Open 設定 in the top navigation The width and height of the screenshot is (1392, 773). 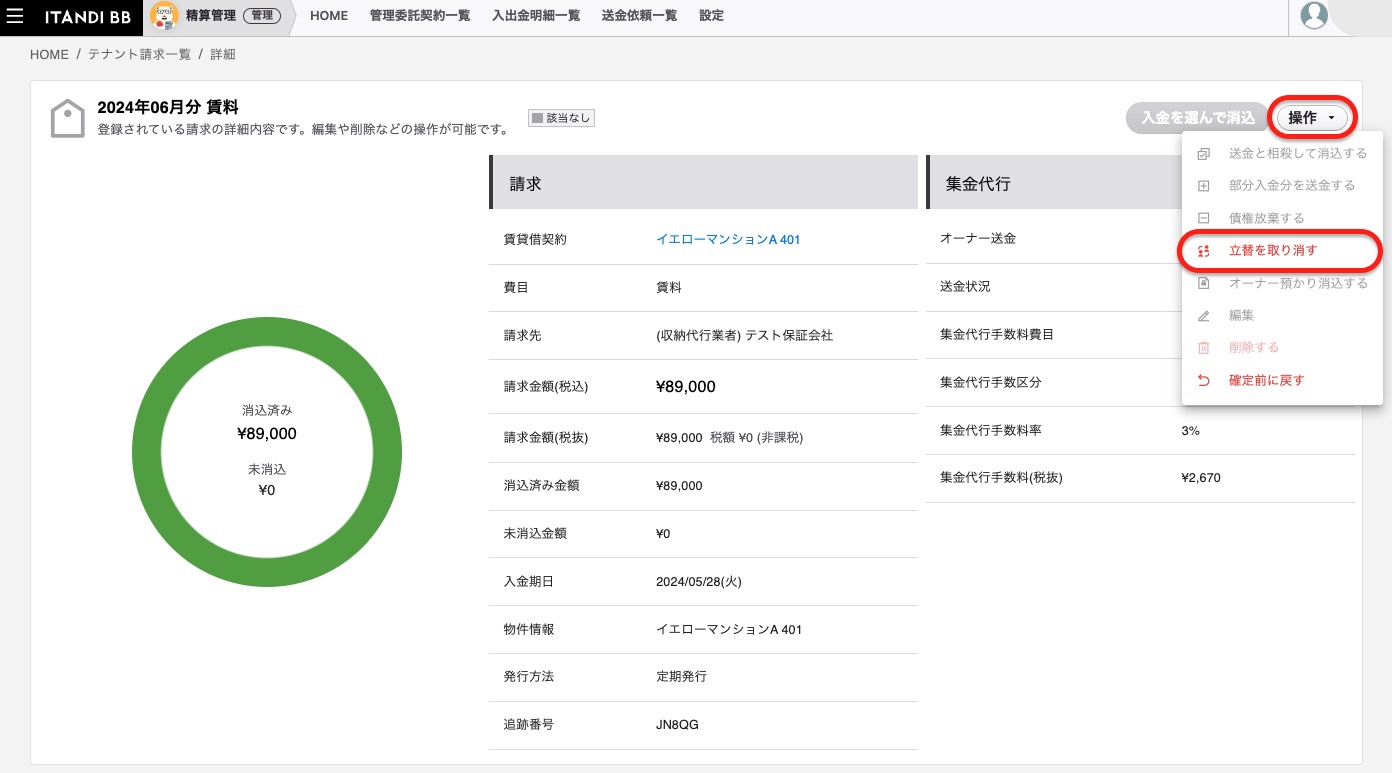(711, 16)
